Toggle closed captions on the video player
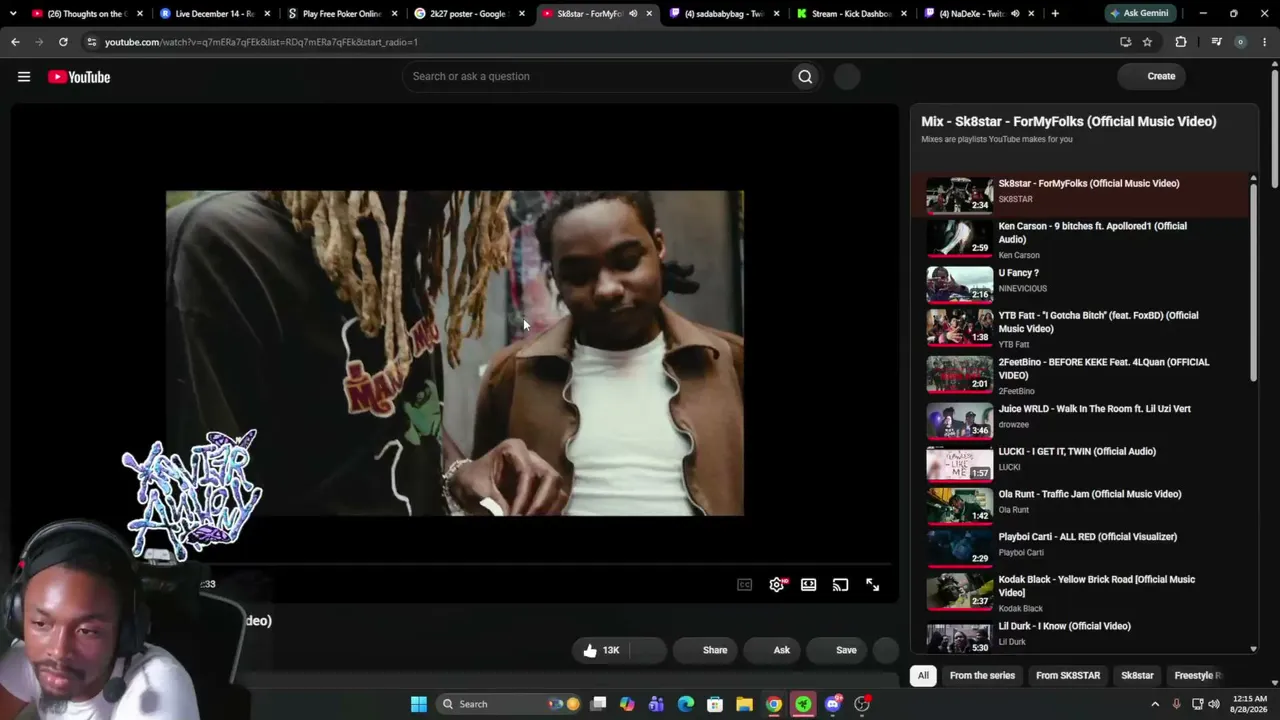The width and height of the screenshot is (1280, 720). pos(744,585)
